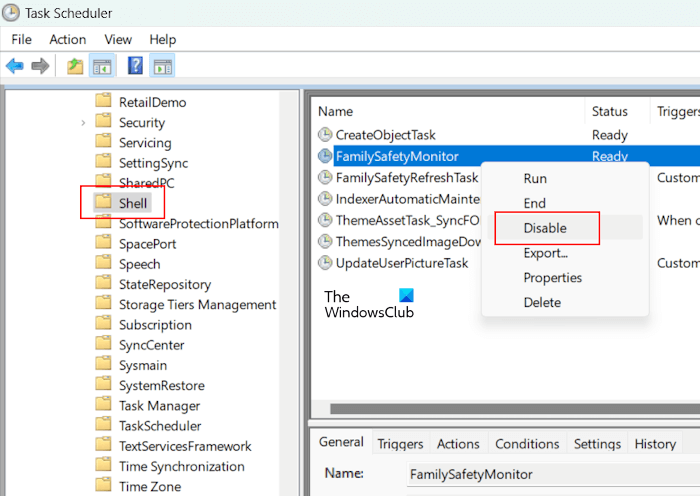Click the Back arrow toolbar icon

click(x=15, y=66)
